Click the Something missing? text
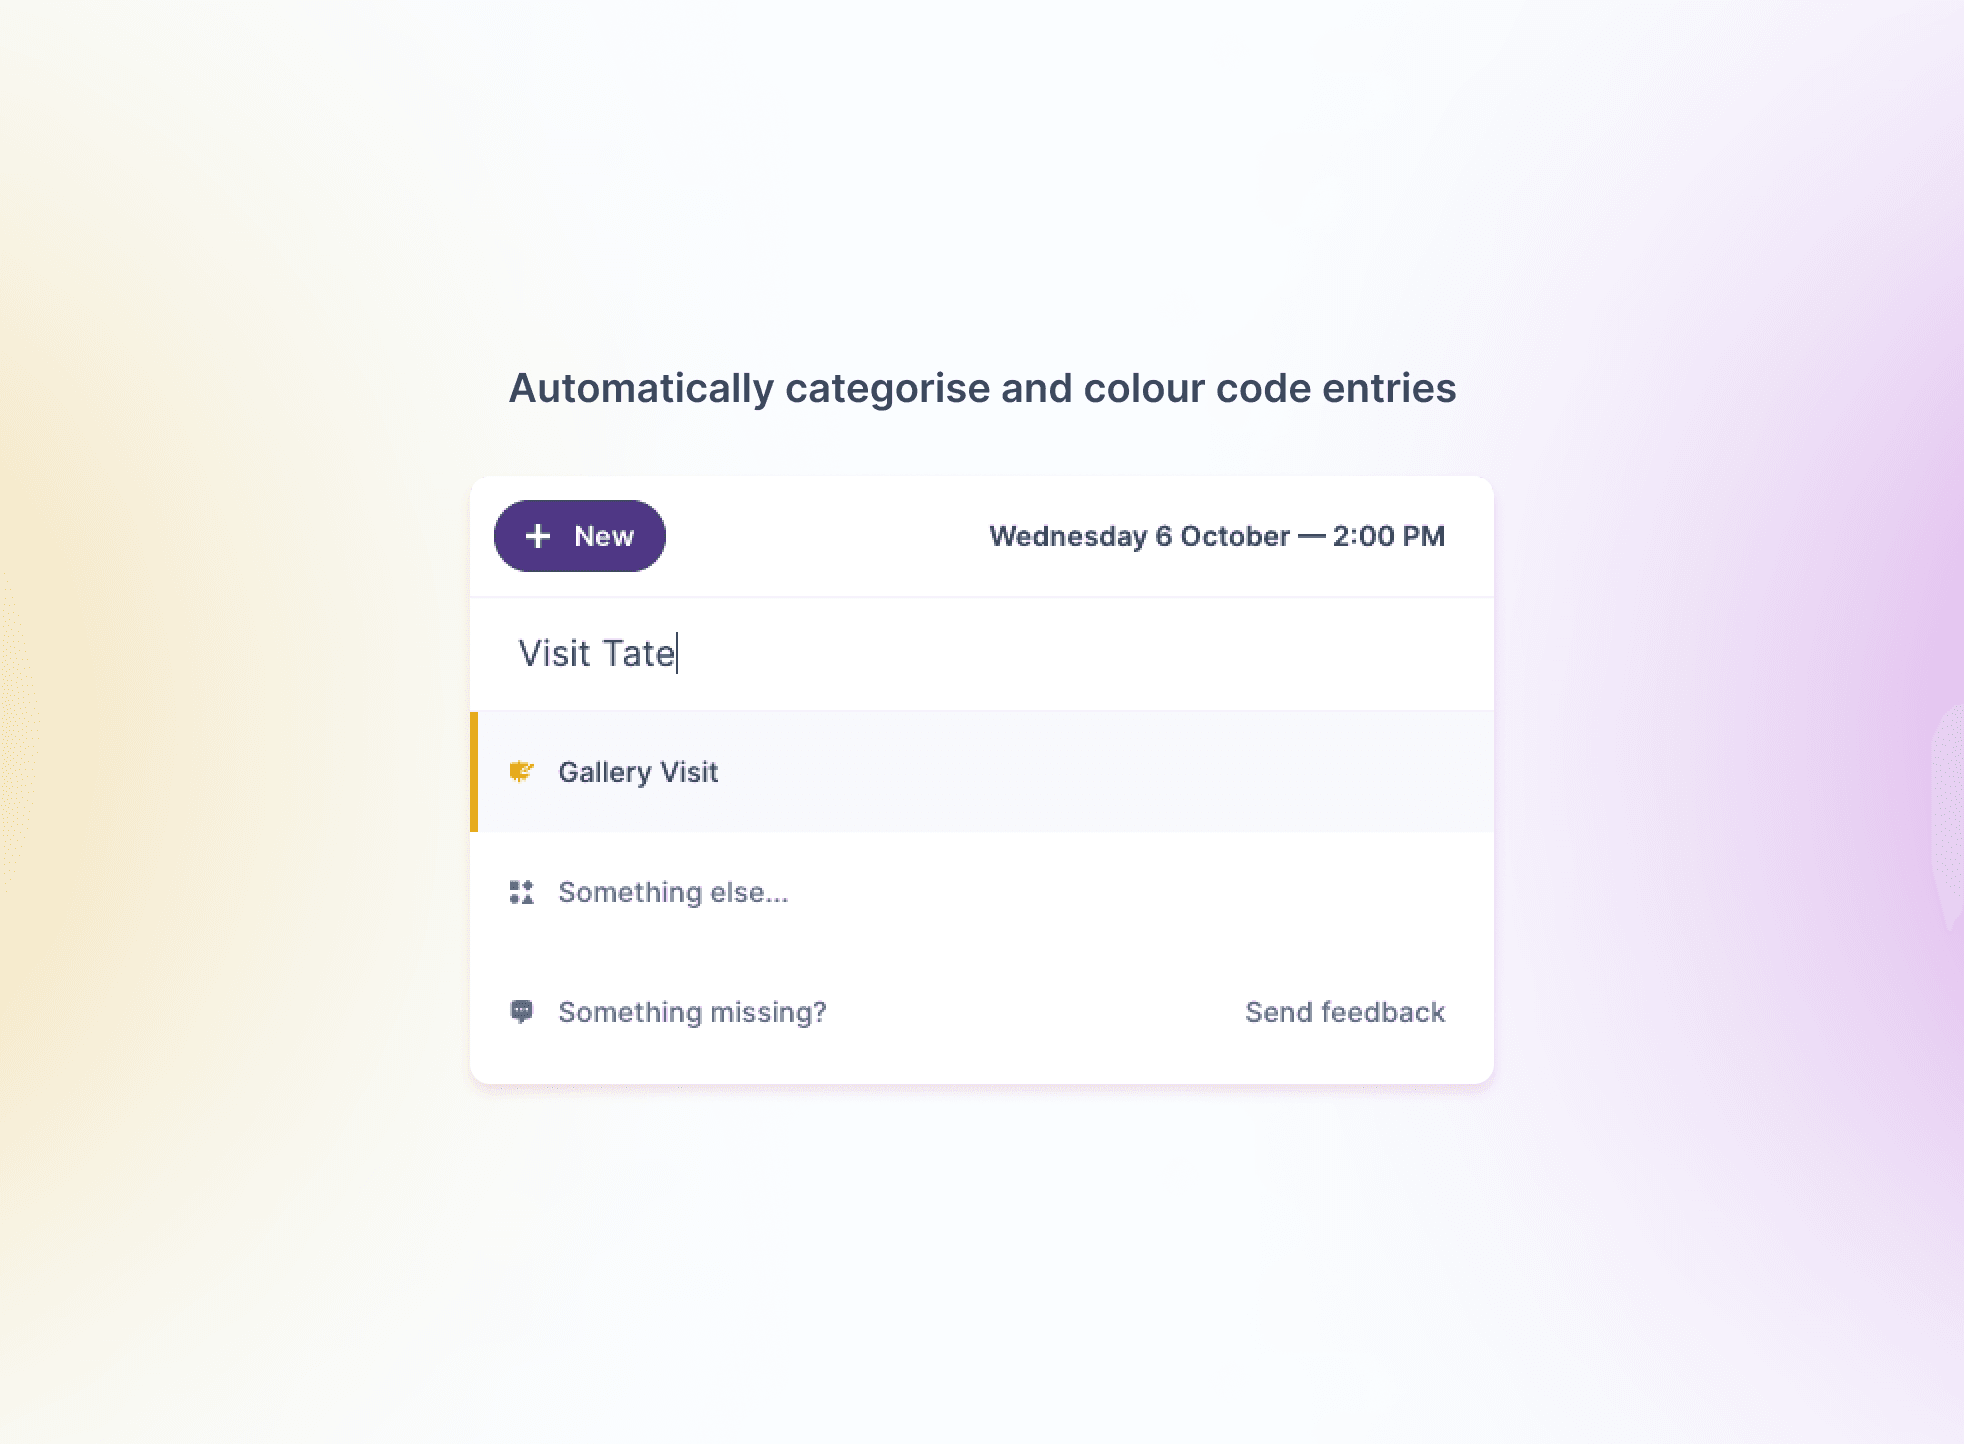This screenshot has width=1964, height=1444. [x=692, y=1012]
